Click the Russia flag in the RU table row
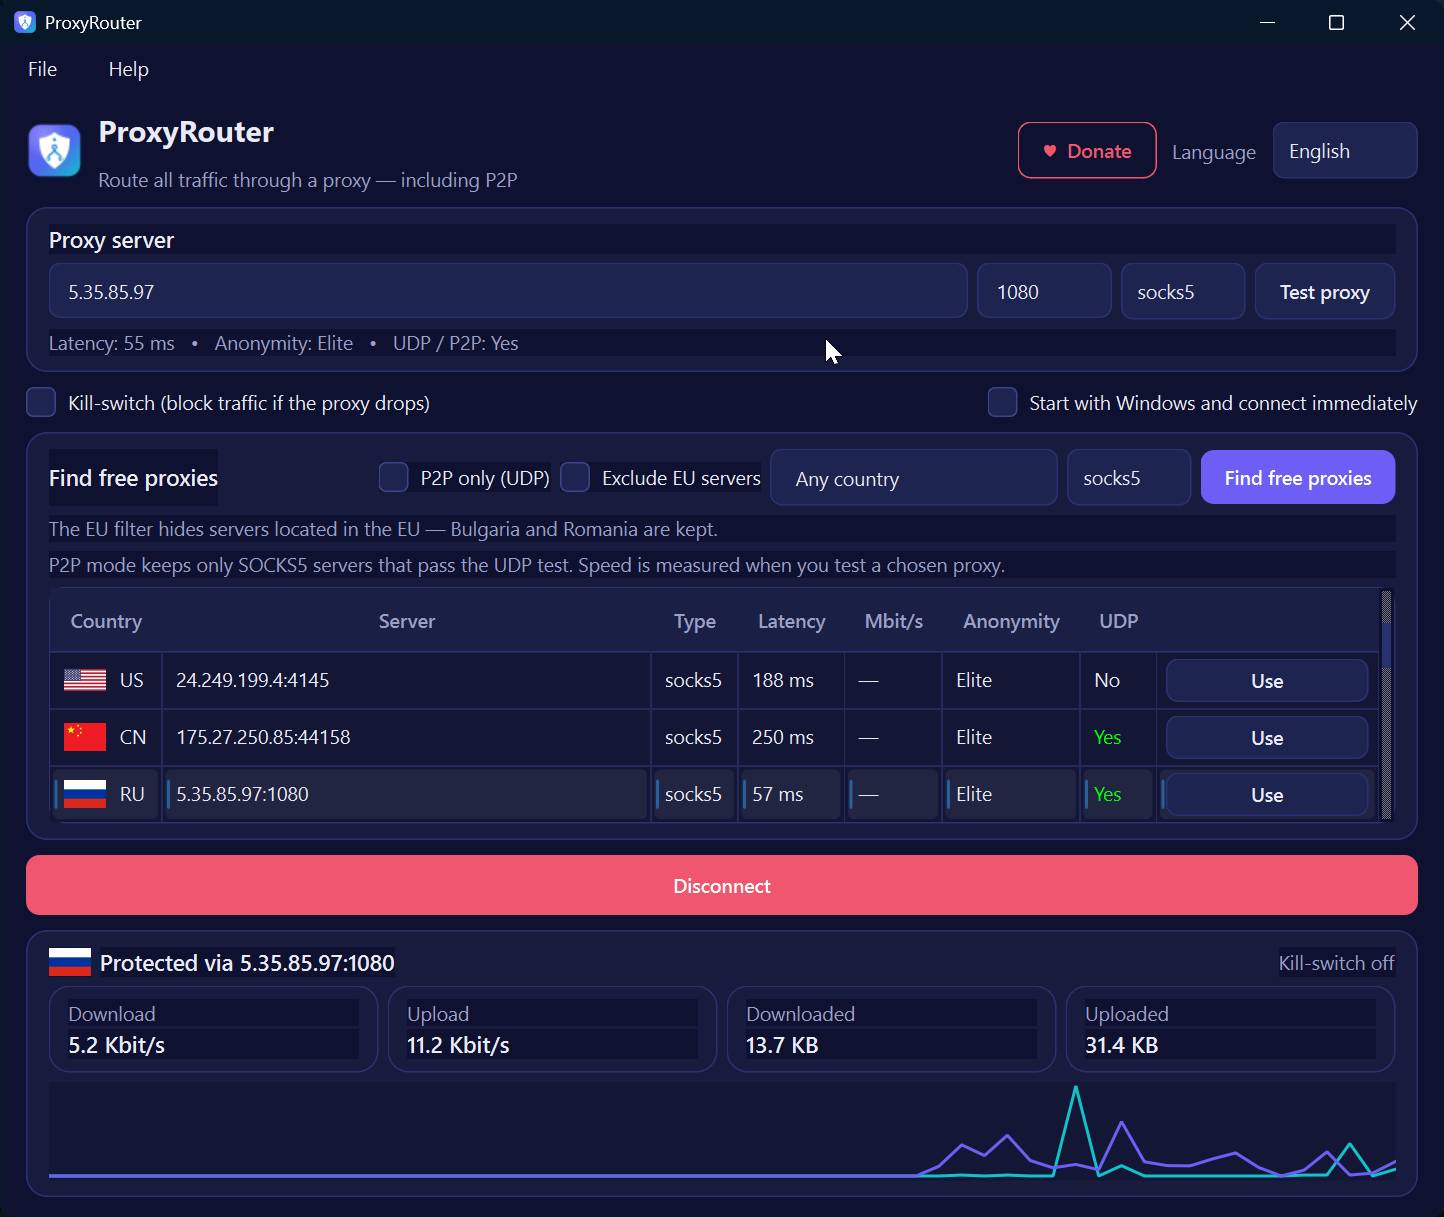1444x1217 pixels. click(85, 794)
